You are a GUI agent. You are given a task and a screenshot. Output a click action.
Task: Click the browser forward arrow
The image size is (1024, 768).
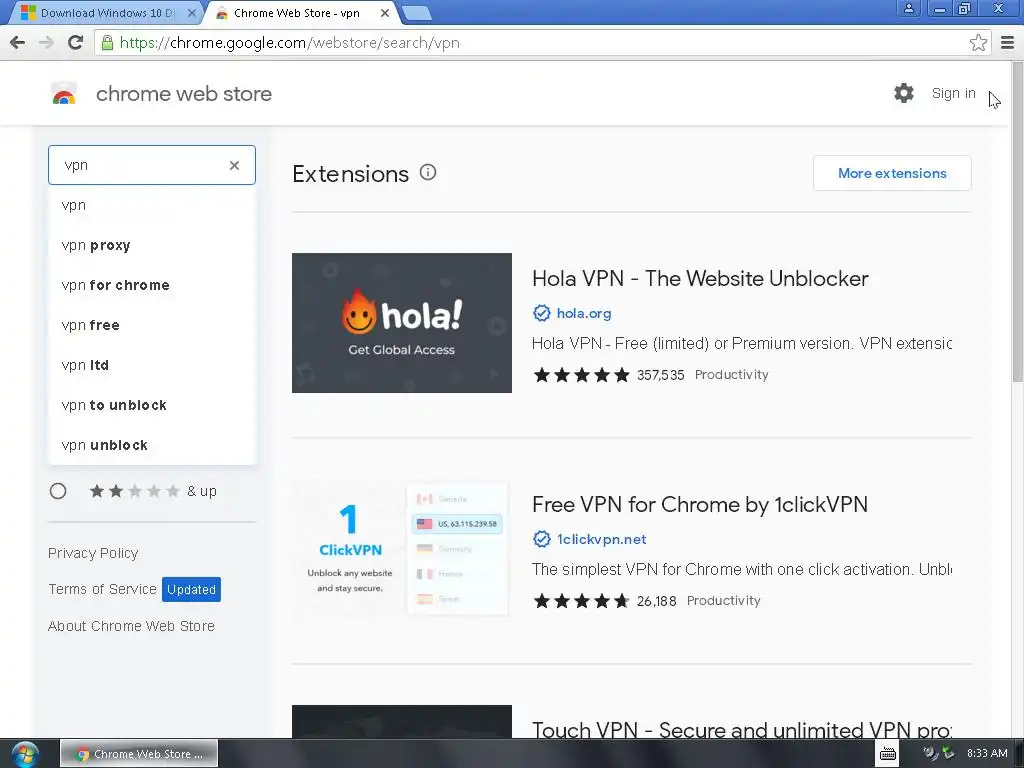coord(46,42)
